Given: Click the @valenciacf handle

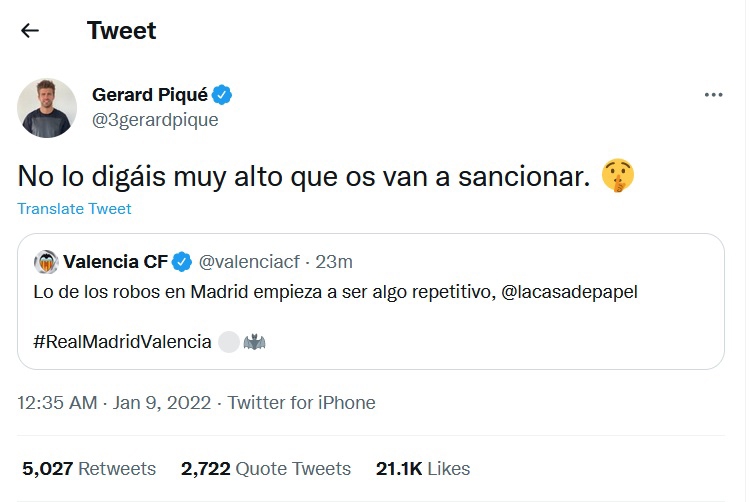Looking at the screenshot, I should [x=251, y=262].
